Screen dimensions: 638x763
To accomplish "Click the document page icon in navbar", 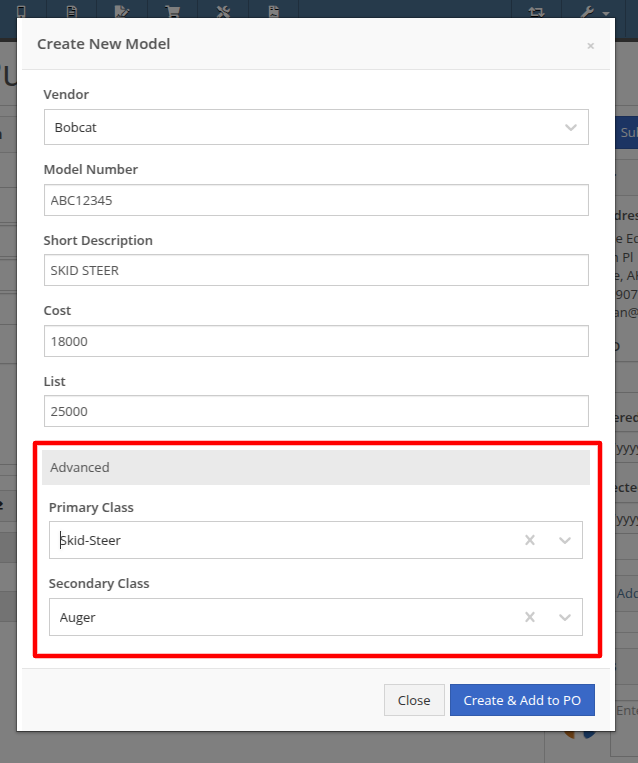I will pos(72,11).
